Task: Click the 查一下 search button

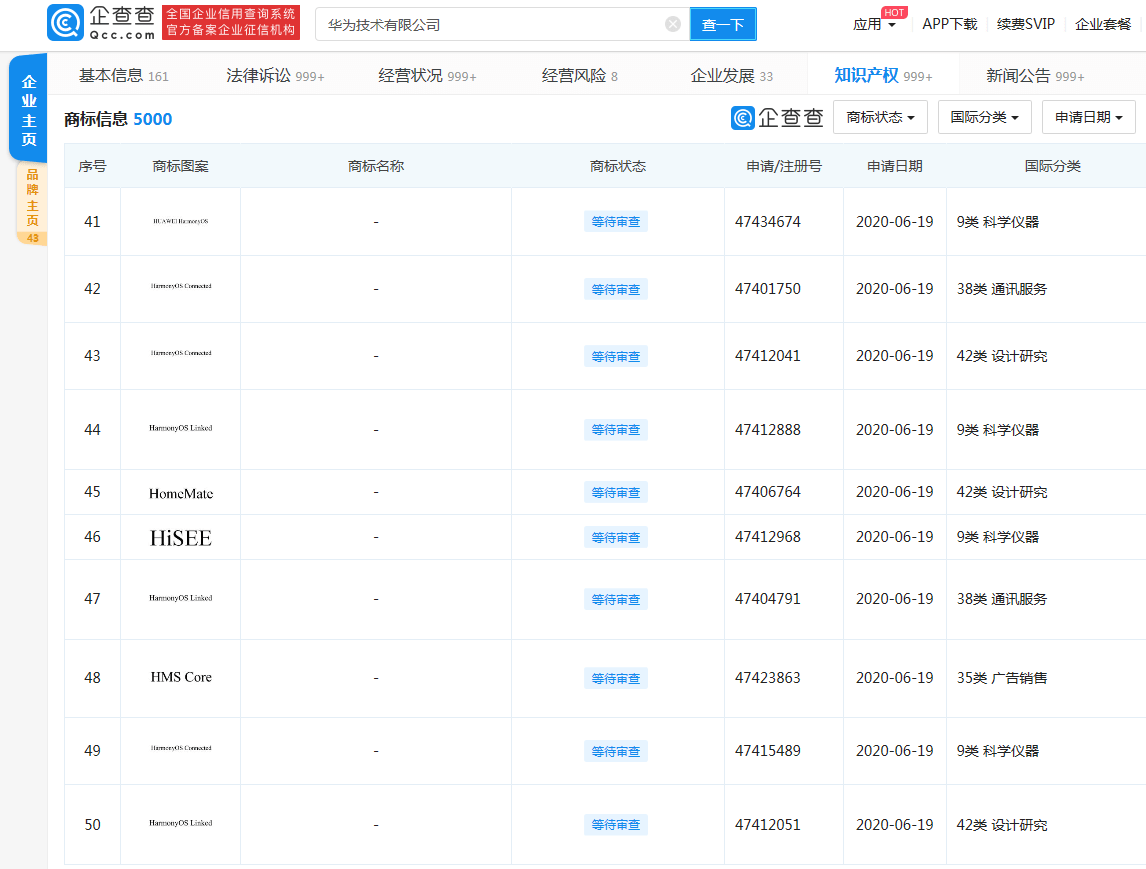Action: pos(722,23)
